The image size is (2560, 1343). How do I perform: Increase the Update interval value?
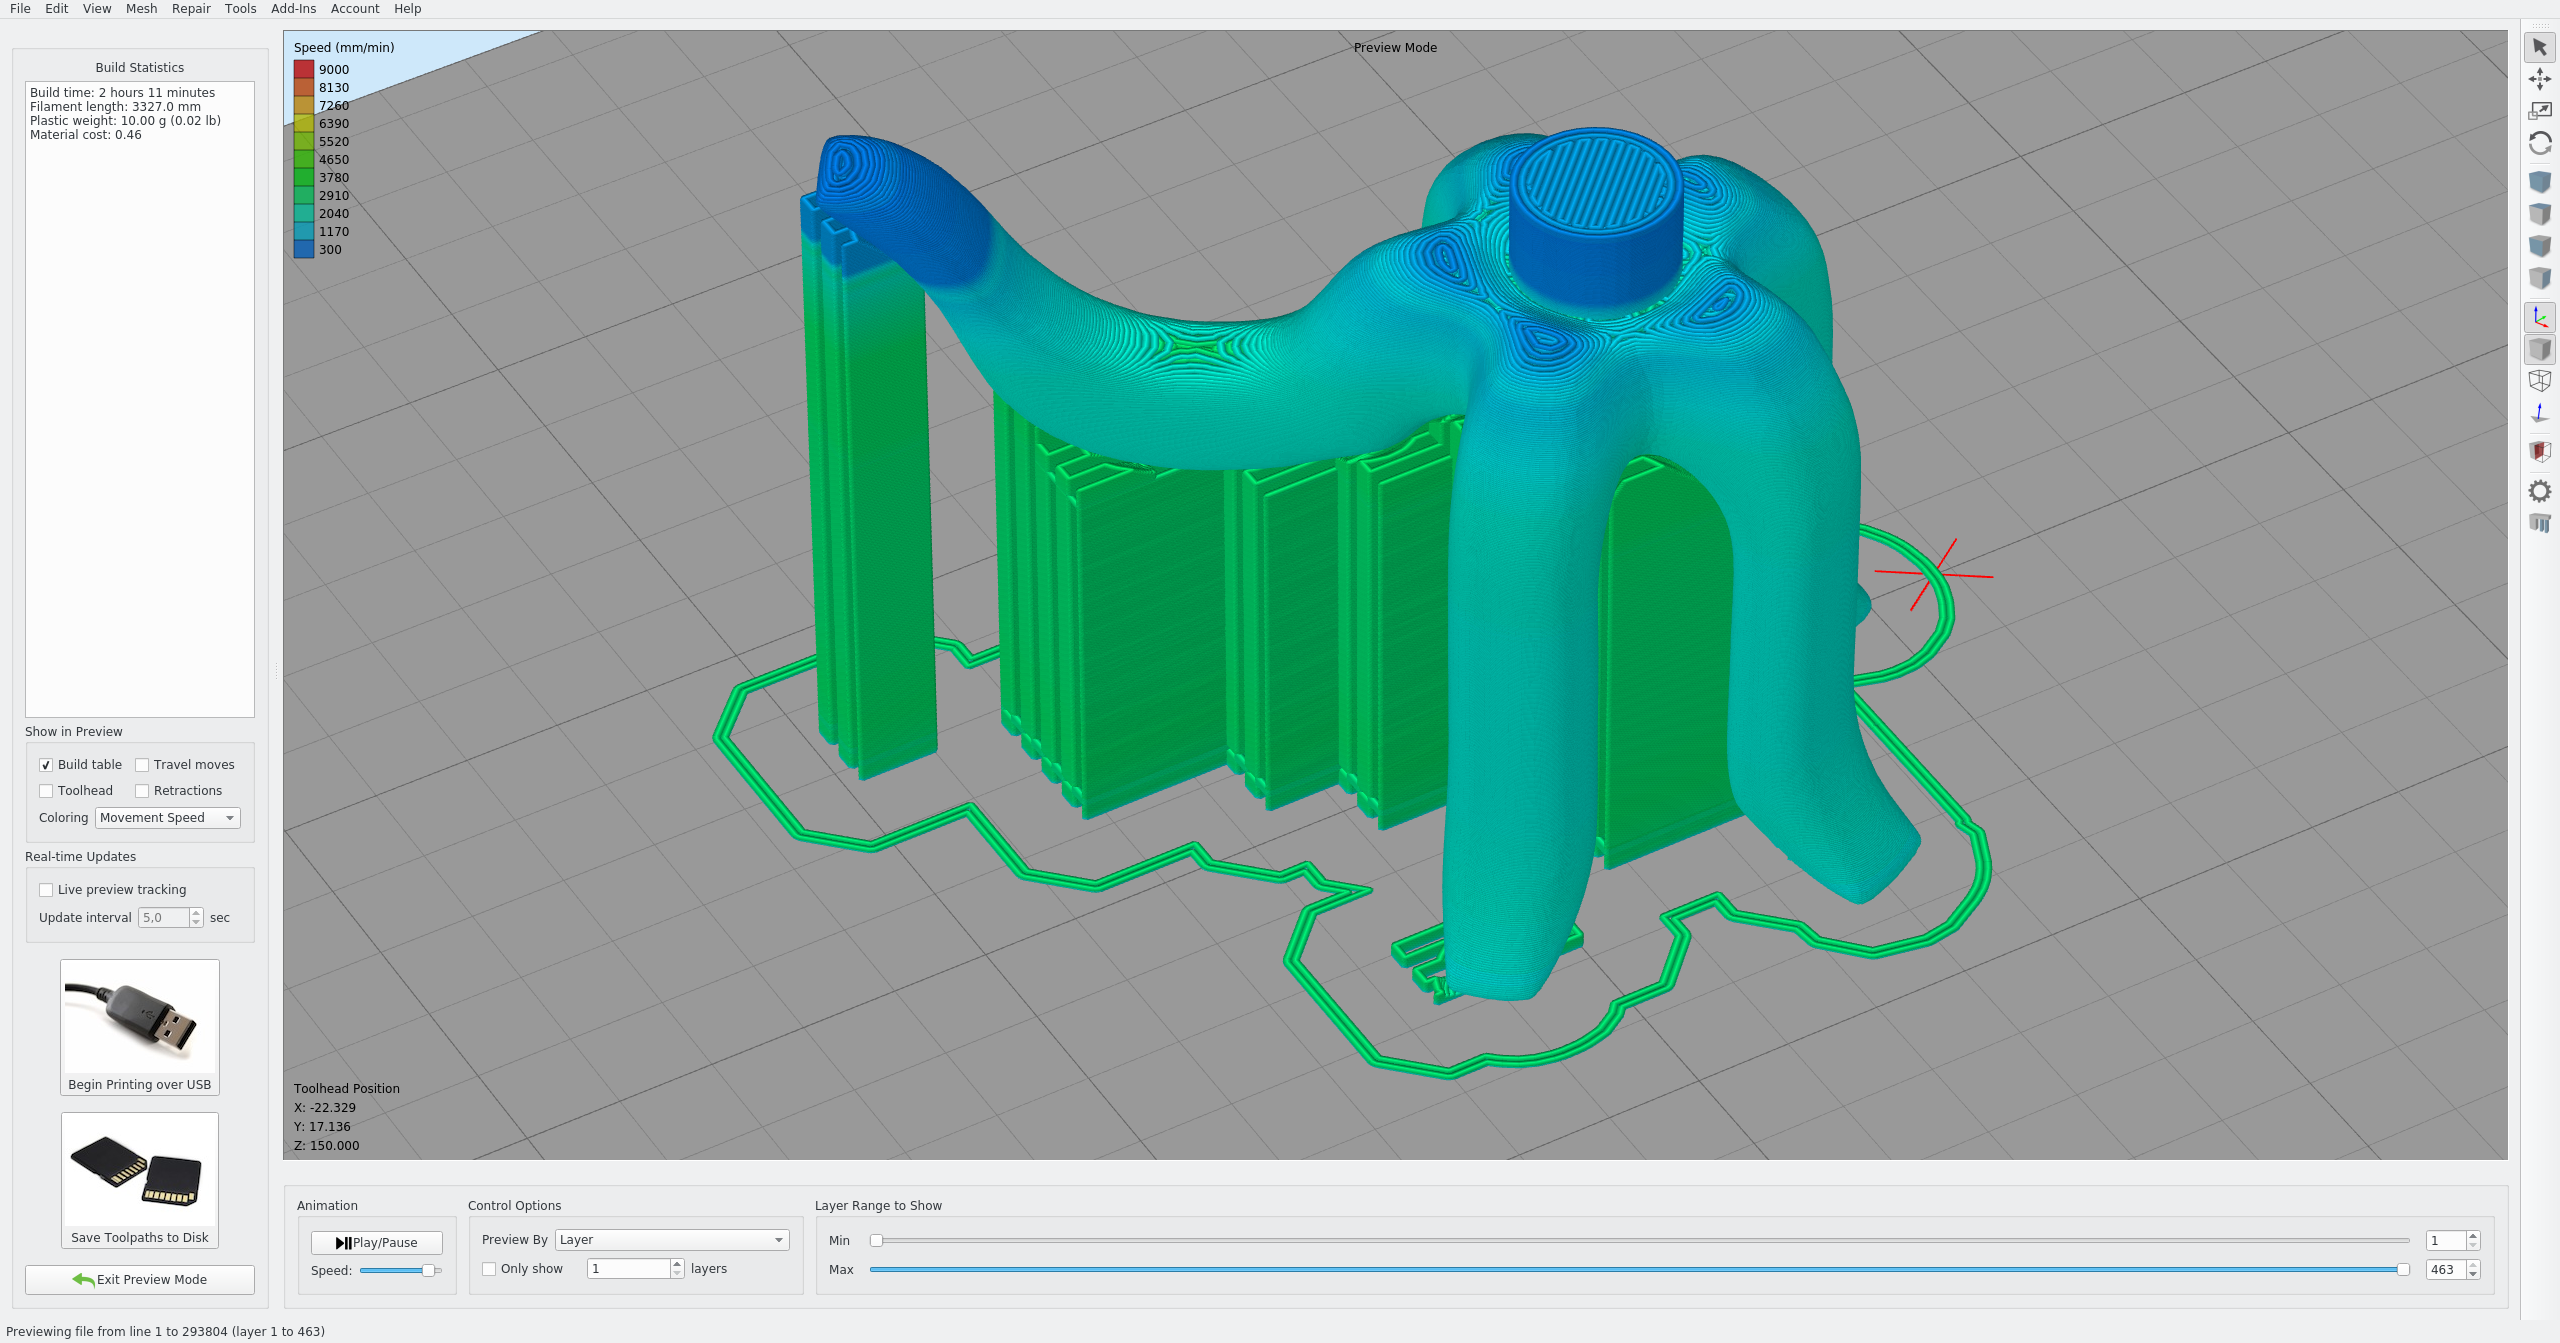196,913
